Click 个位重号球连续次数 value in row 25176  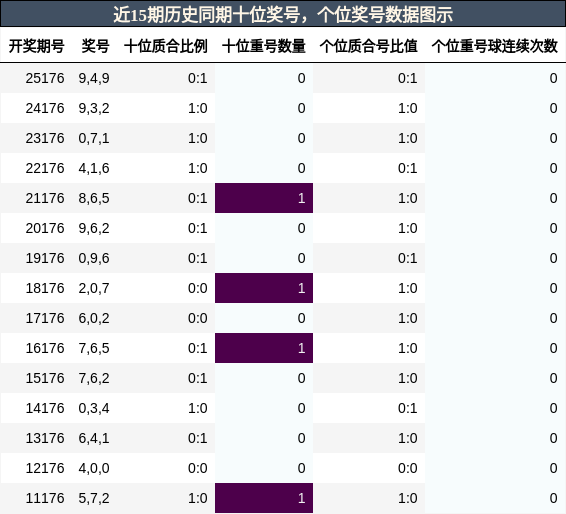tap(553, 78)
